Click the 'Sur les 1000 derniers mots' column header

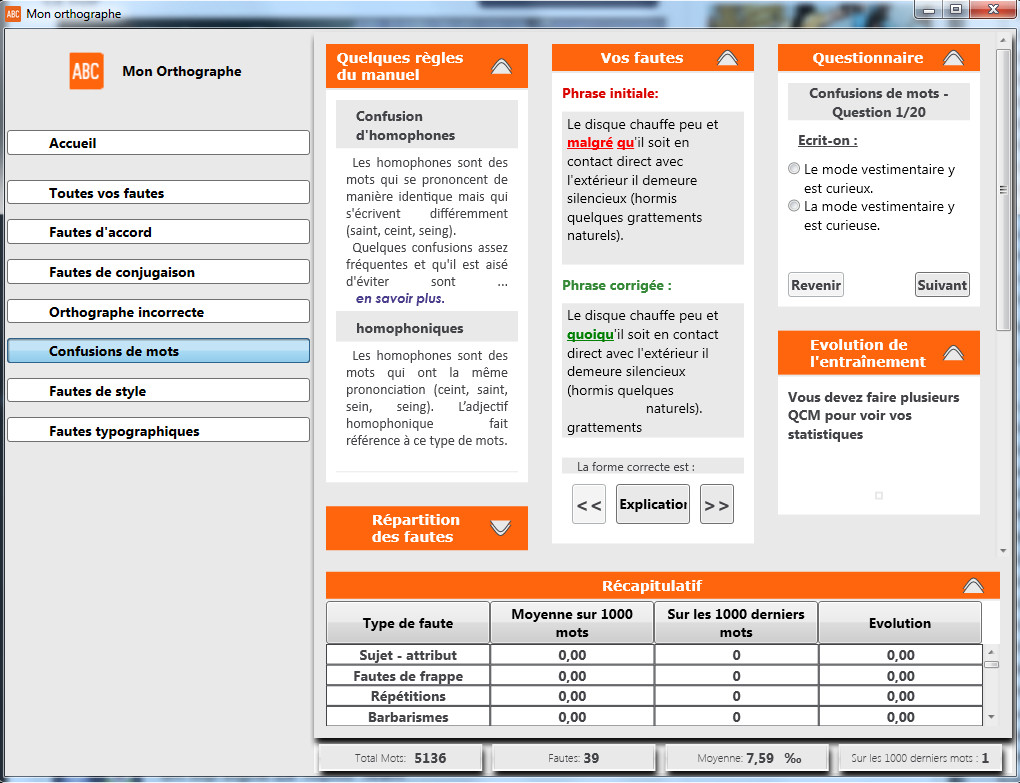(736, 623)
